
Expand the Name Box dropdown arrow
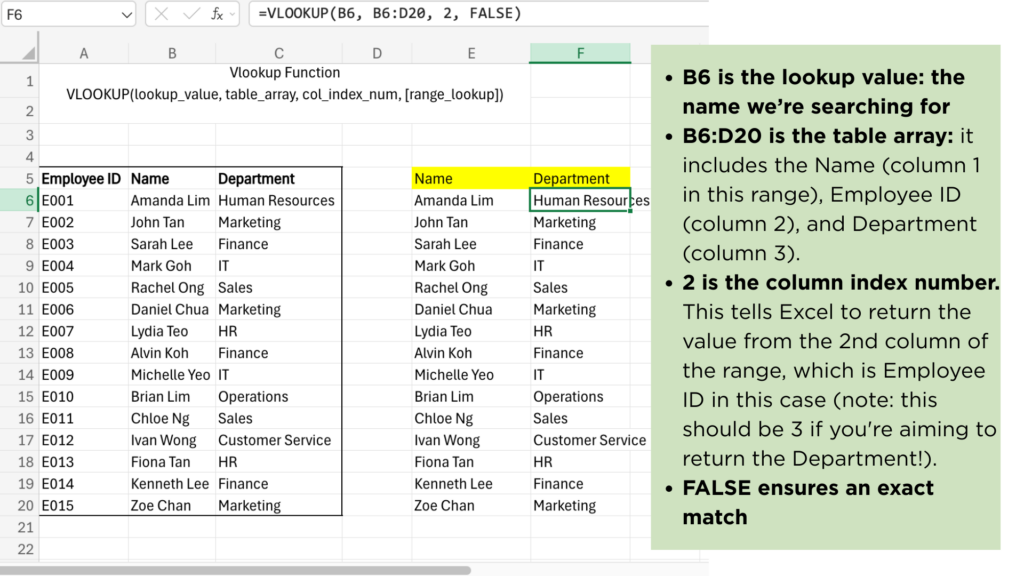[x=127, y=14]
